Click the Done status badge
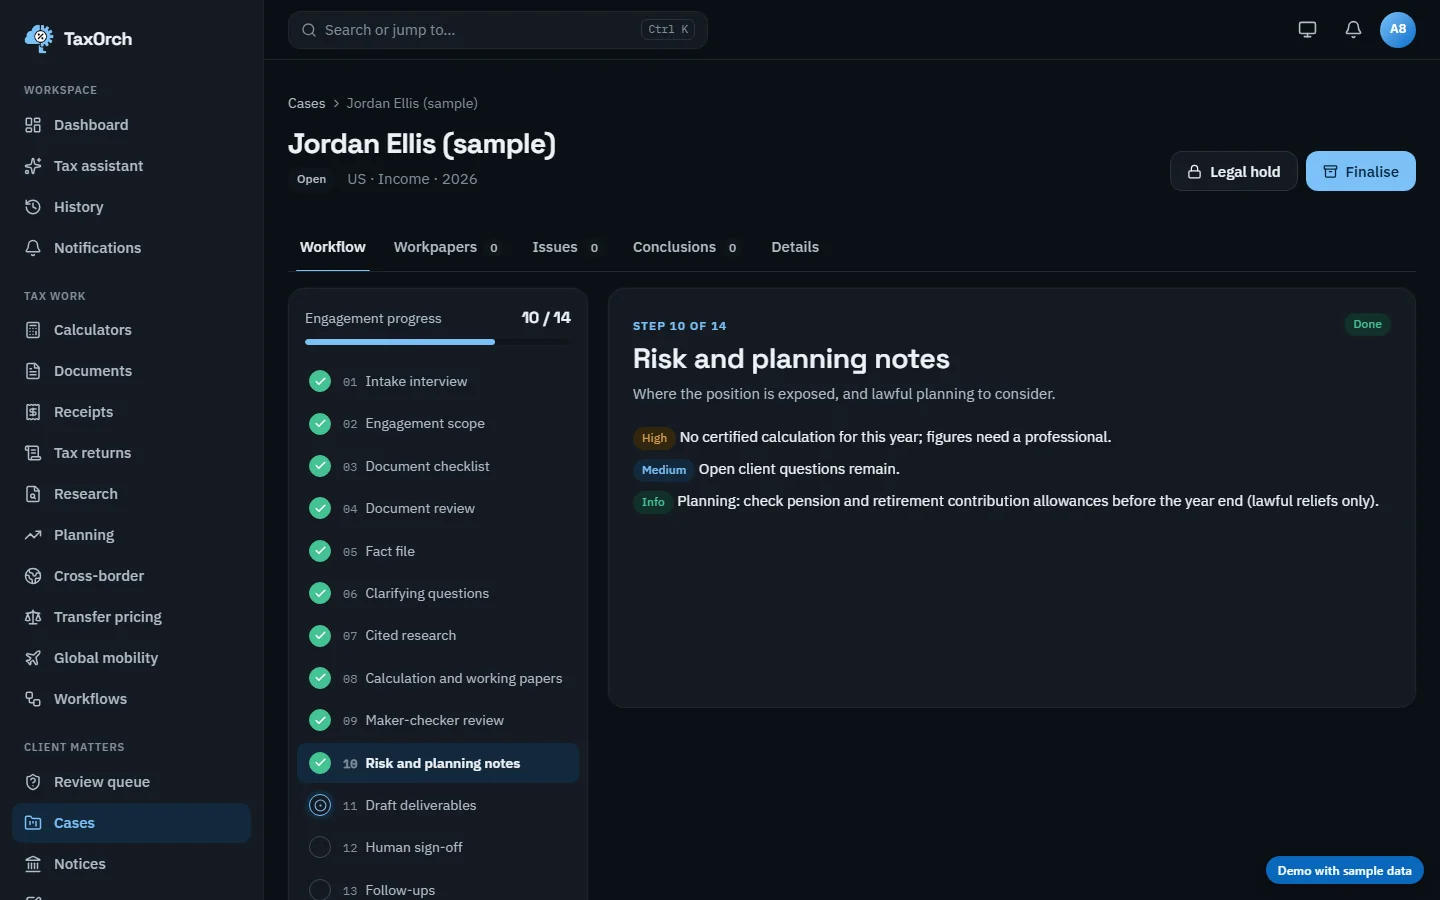 pyautogui.click(x=1367, y=324)
